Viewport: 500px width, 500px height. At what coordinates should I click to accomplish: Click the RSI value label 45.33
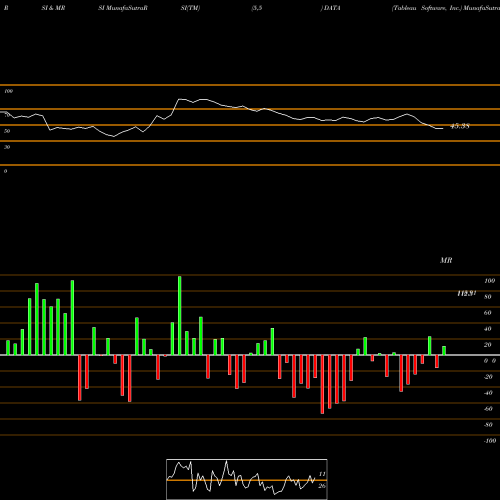tap(460, 126)
